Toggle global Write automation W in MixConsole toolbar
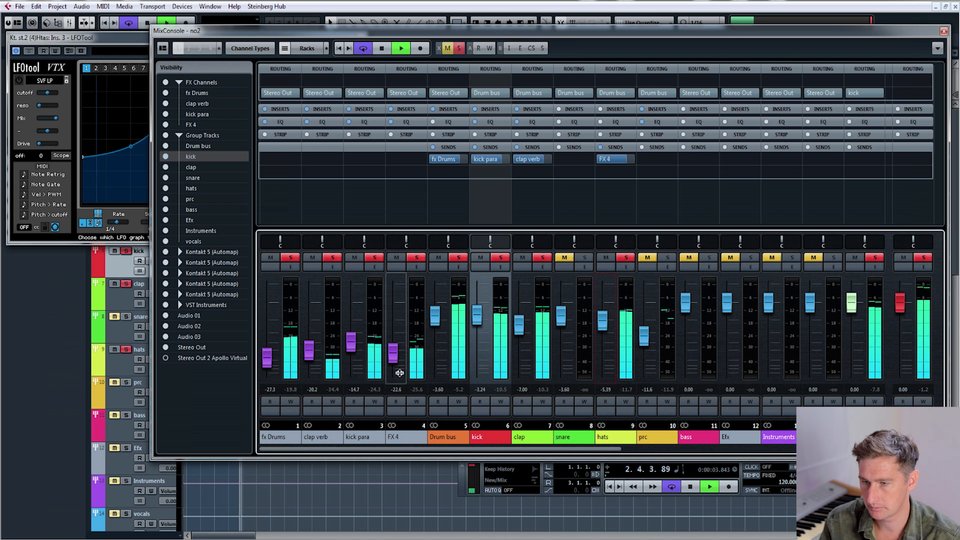Screen dimensions: 960x540 (489, 48)
